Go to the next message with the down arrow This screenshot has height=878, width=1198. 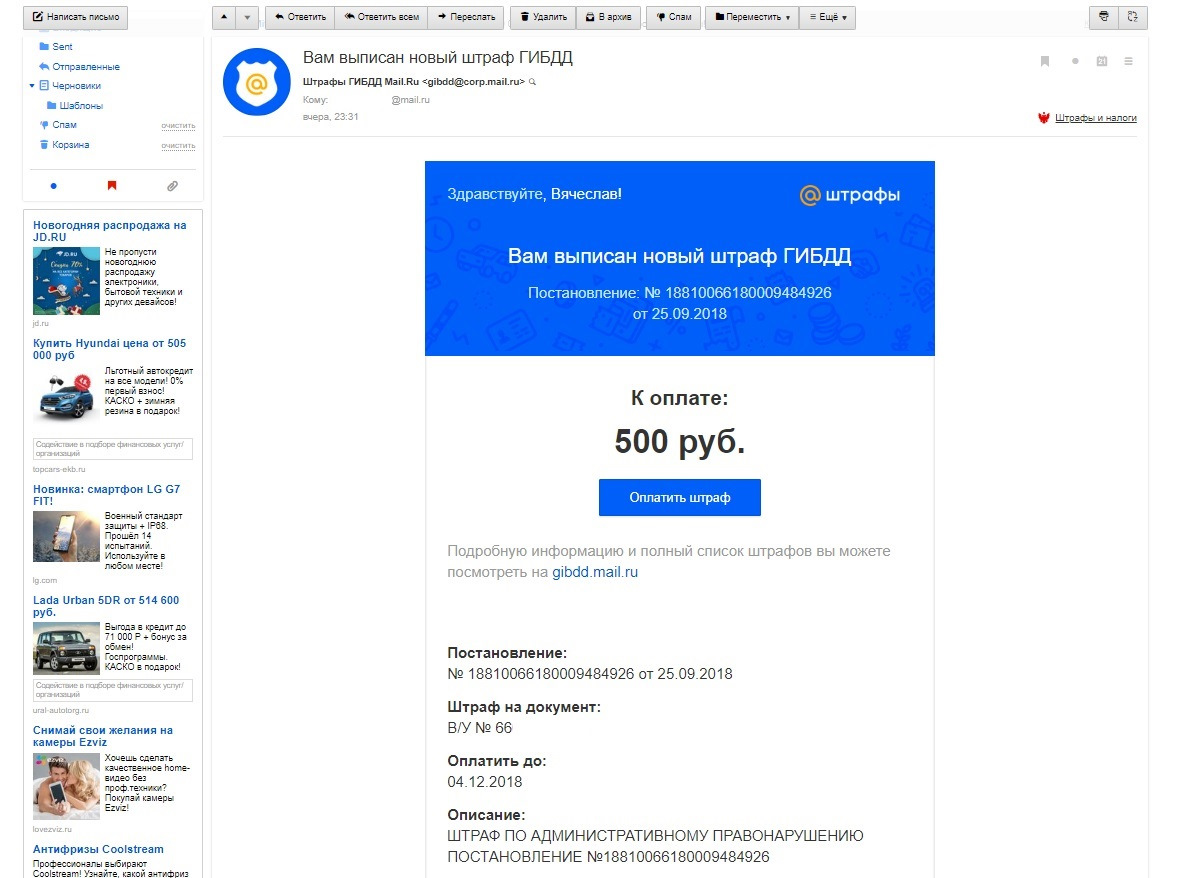(247, 17)
